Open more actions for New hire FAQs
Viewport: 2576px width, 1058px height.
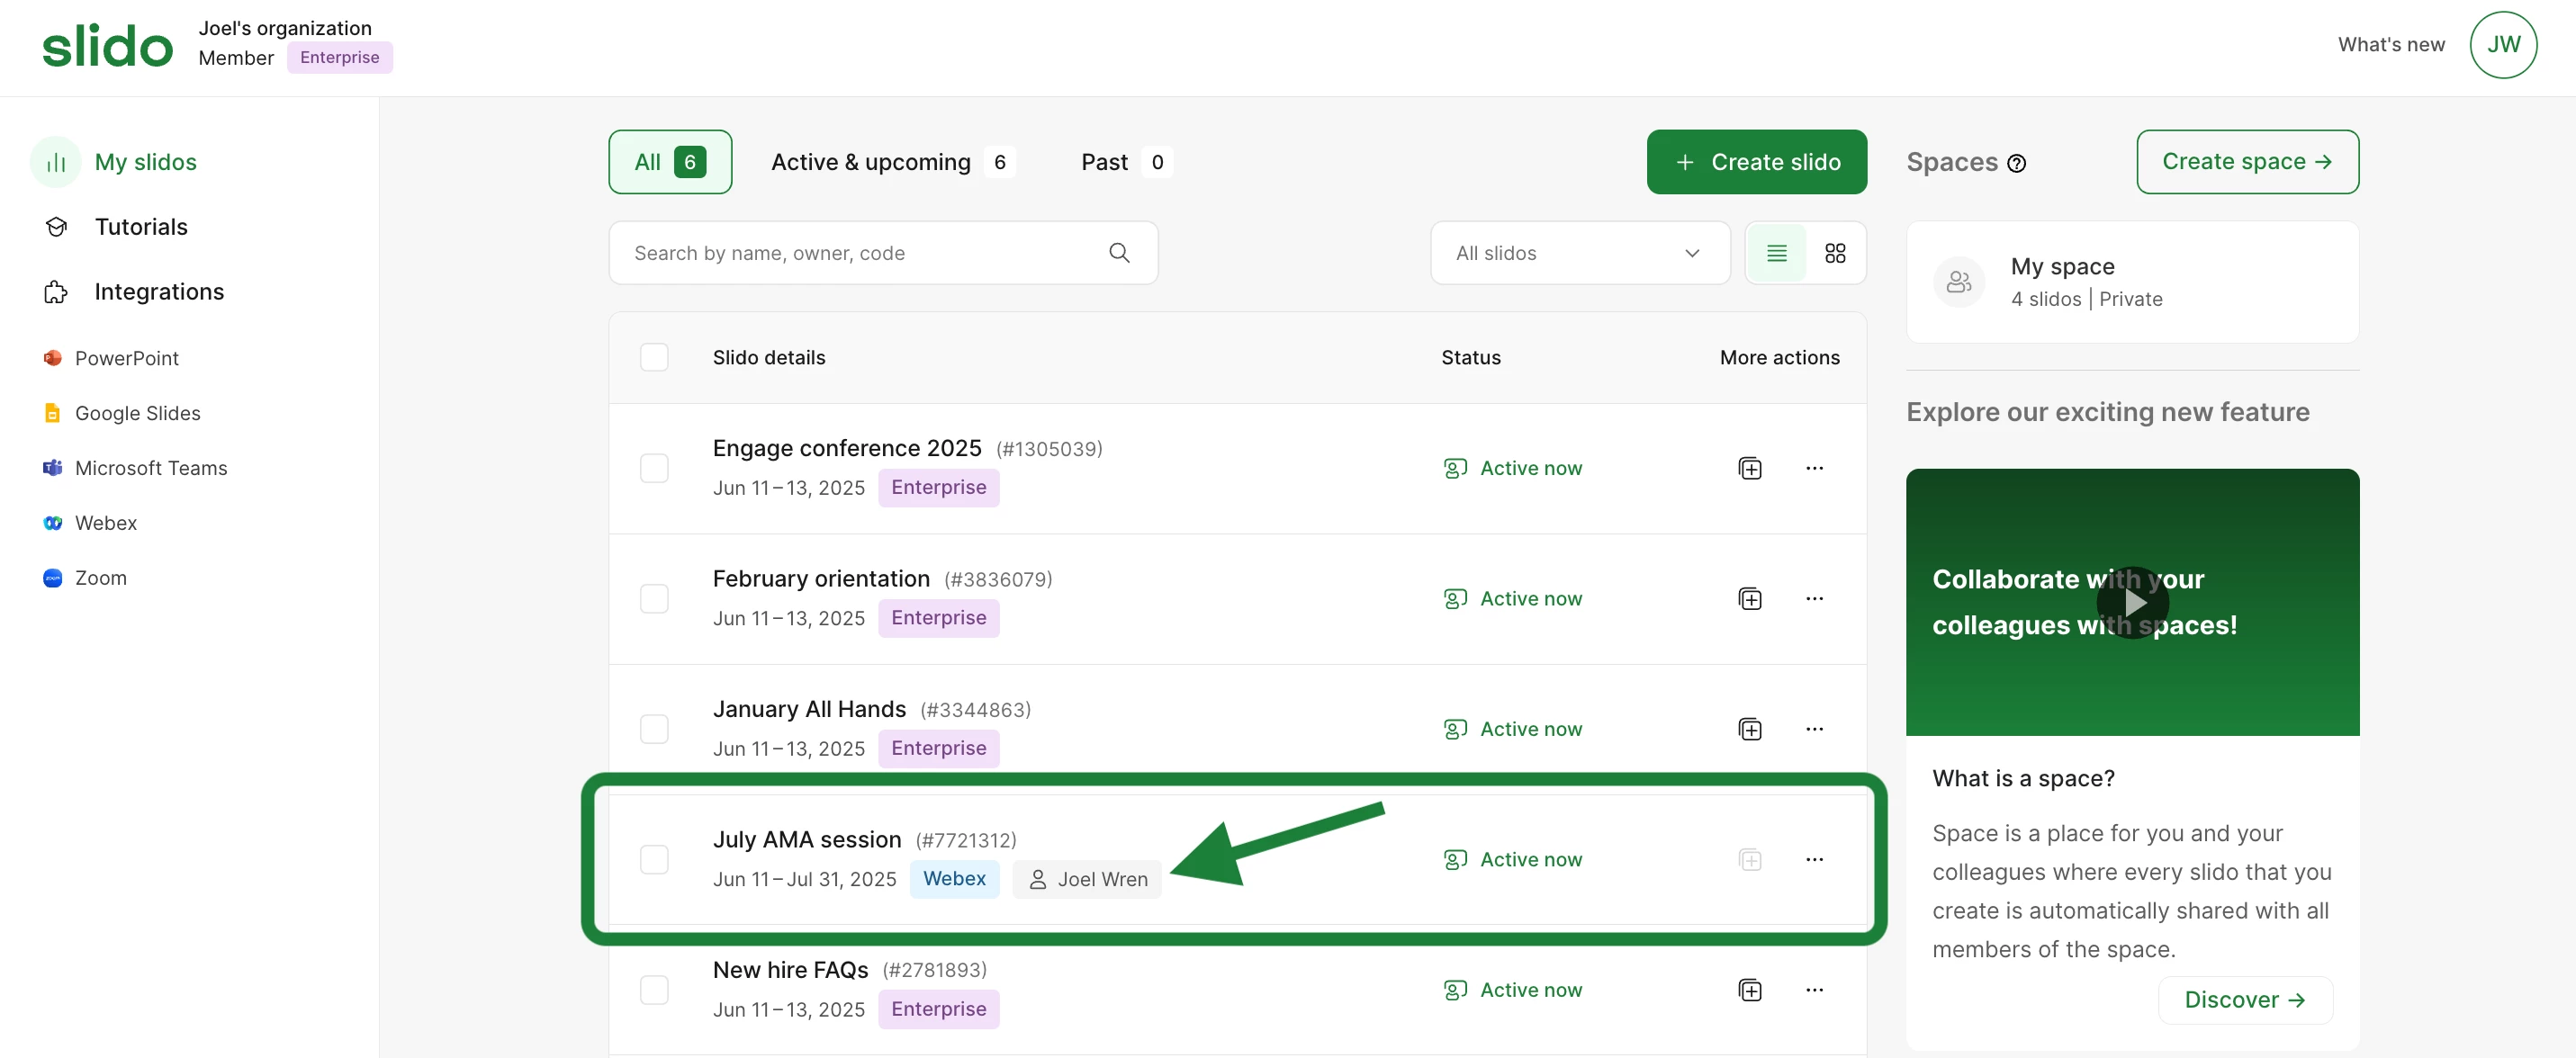(1814, 990)
